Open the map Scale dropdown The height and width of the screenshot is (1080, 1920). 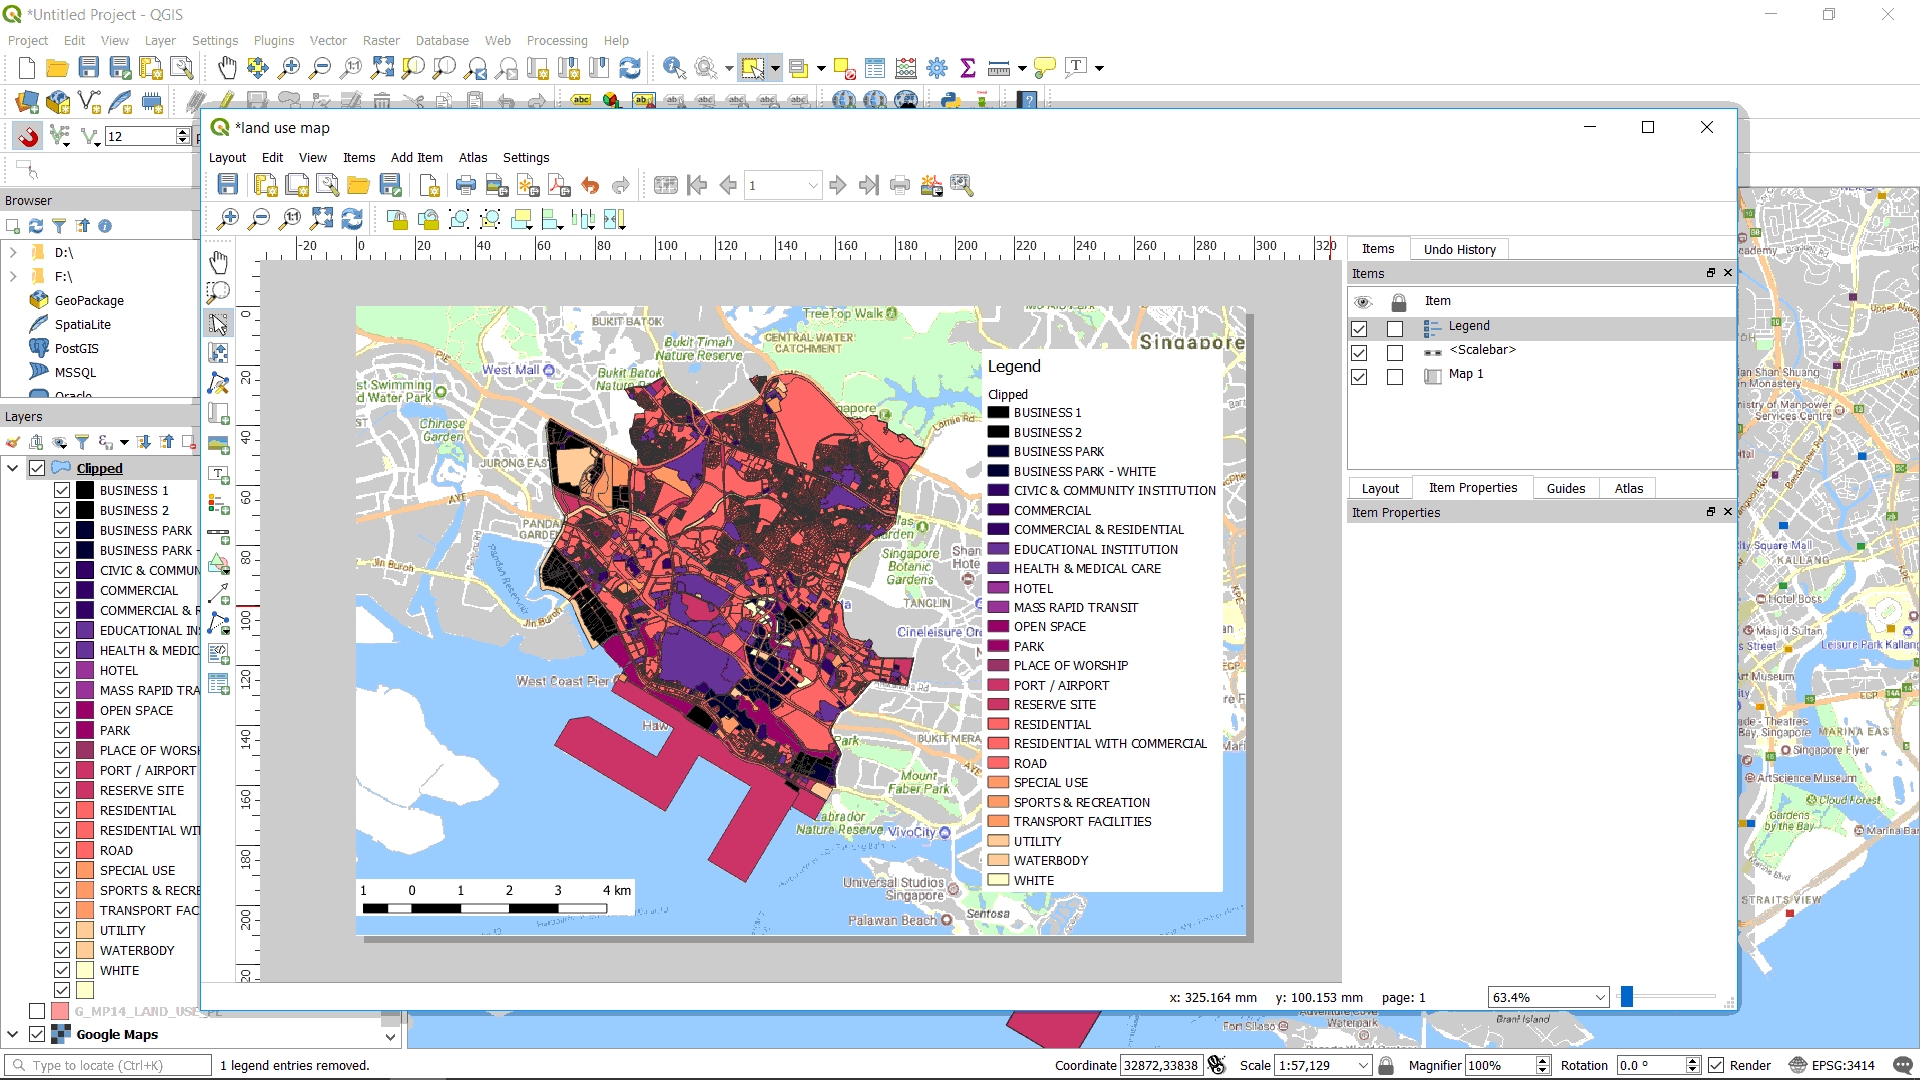[x=1362, y=1066]
